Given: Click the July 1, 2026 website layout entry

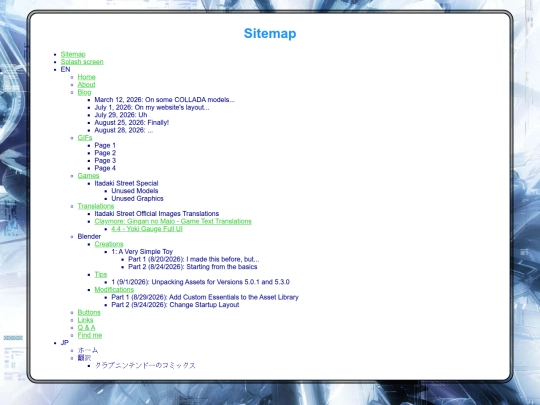Looking at the screenshot, I should 152,107.
